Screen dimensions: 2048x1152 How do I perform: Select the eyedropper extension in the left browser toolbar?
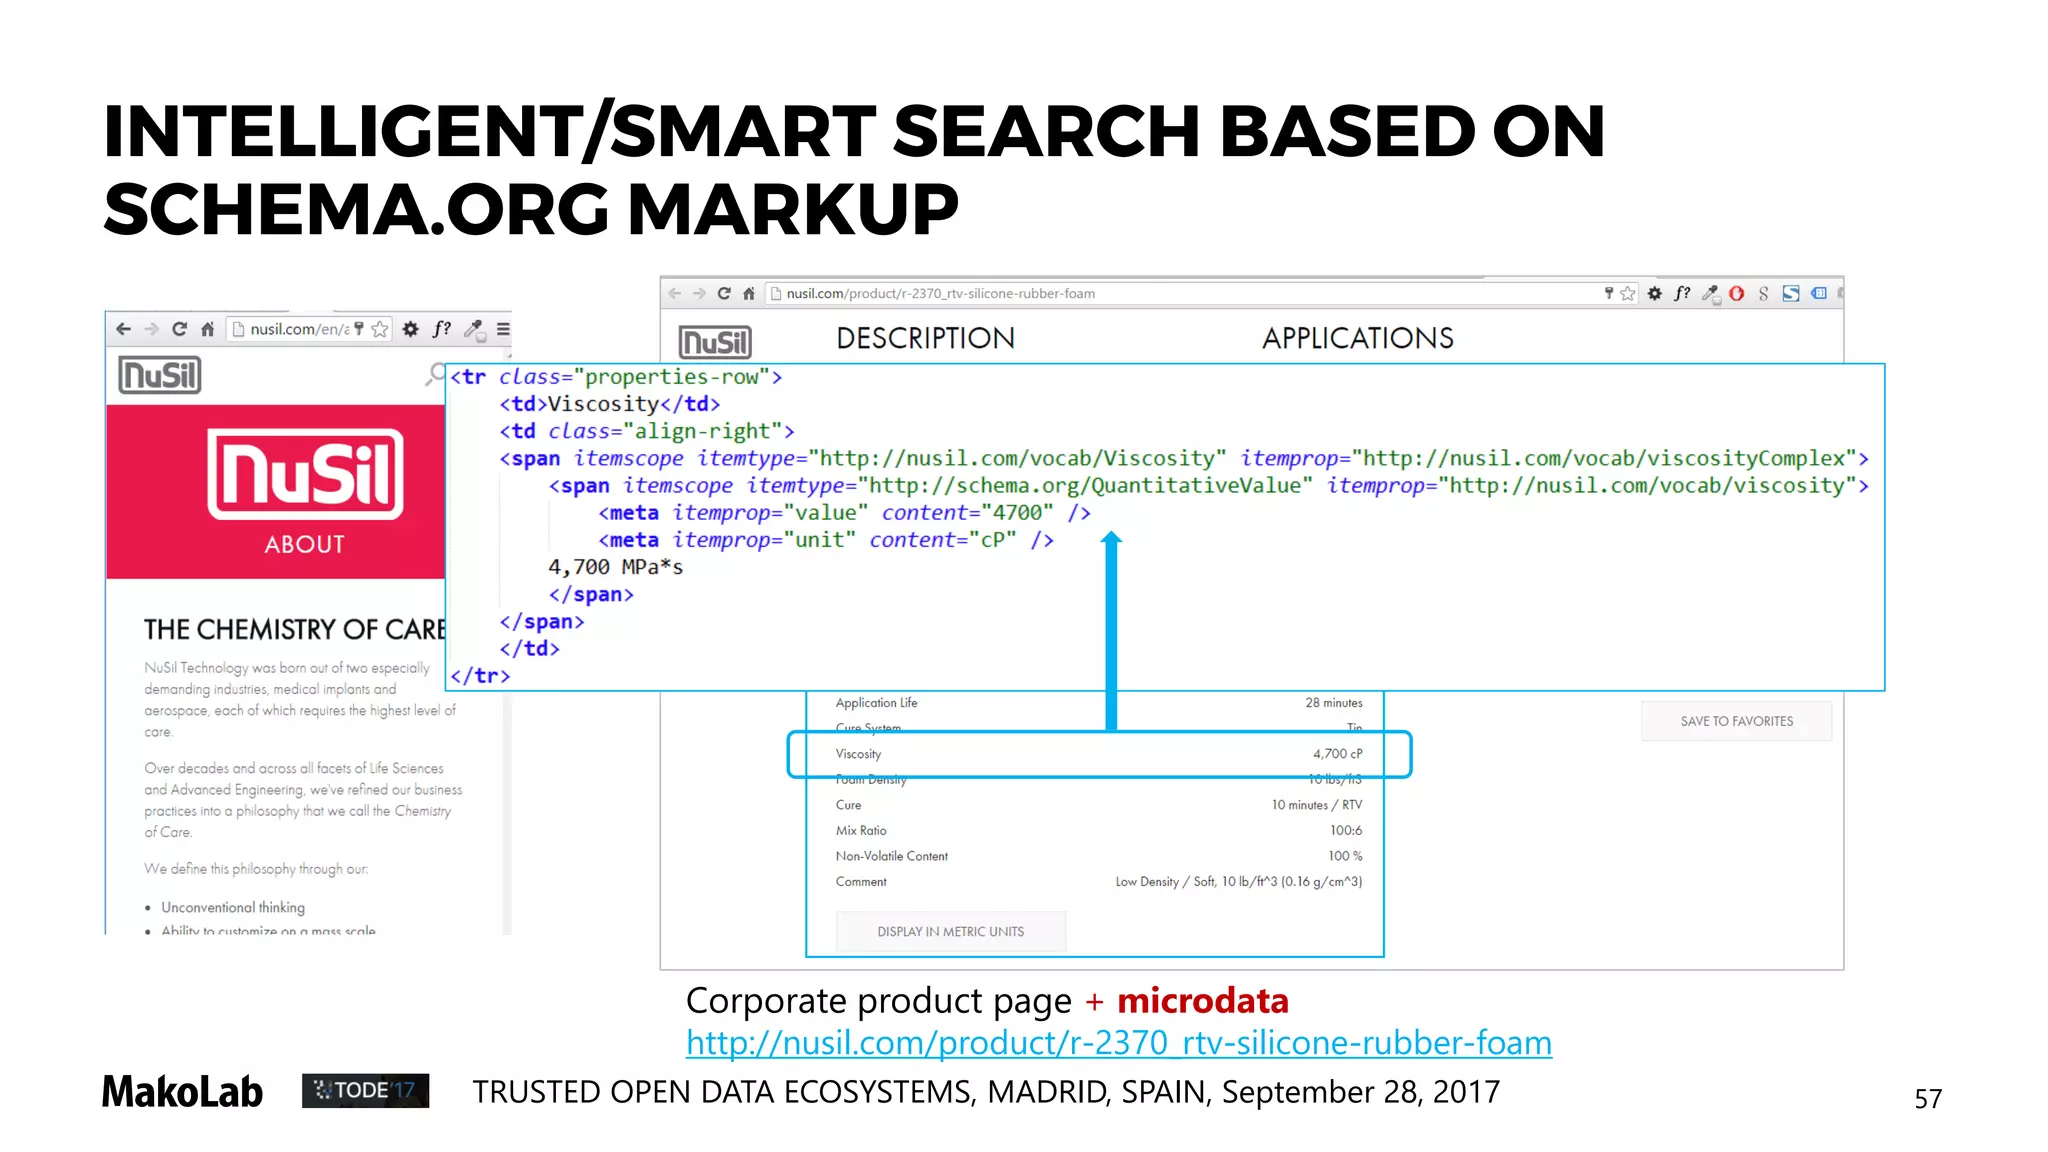(x=475, y=330)
